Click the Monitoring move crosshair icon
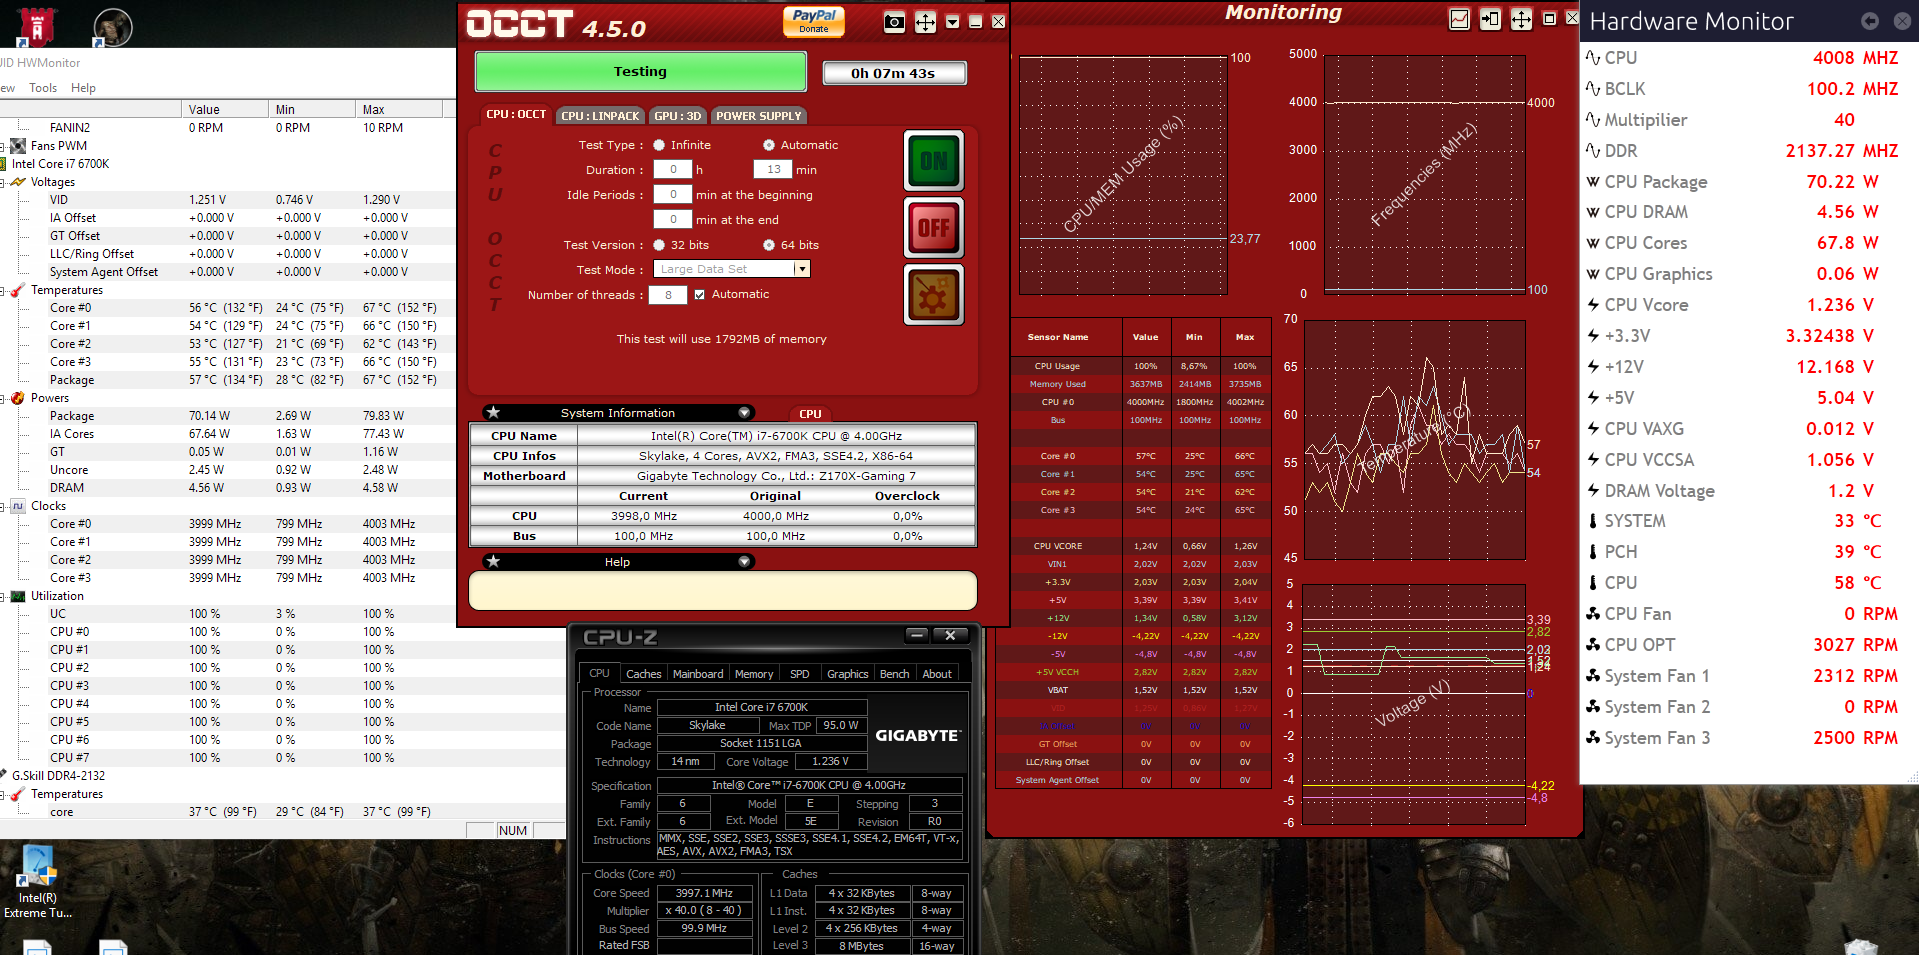This screenshot has height=955, width=1919. [1521, 19]
